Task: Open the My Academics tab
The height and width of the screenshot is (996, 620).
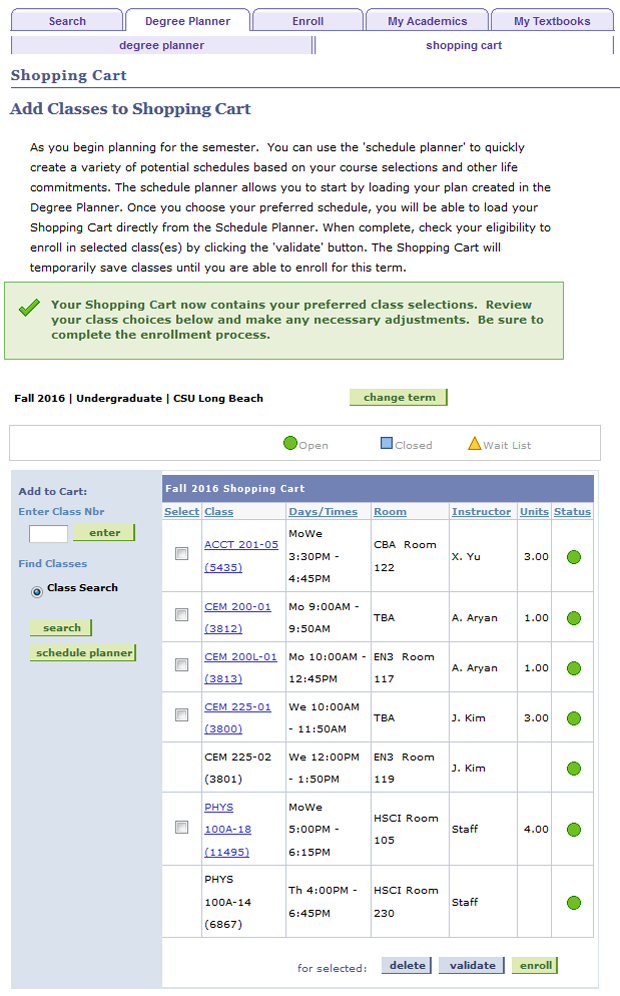Action: 428,20
